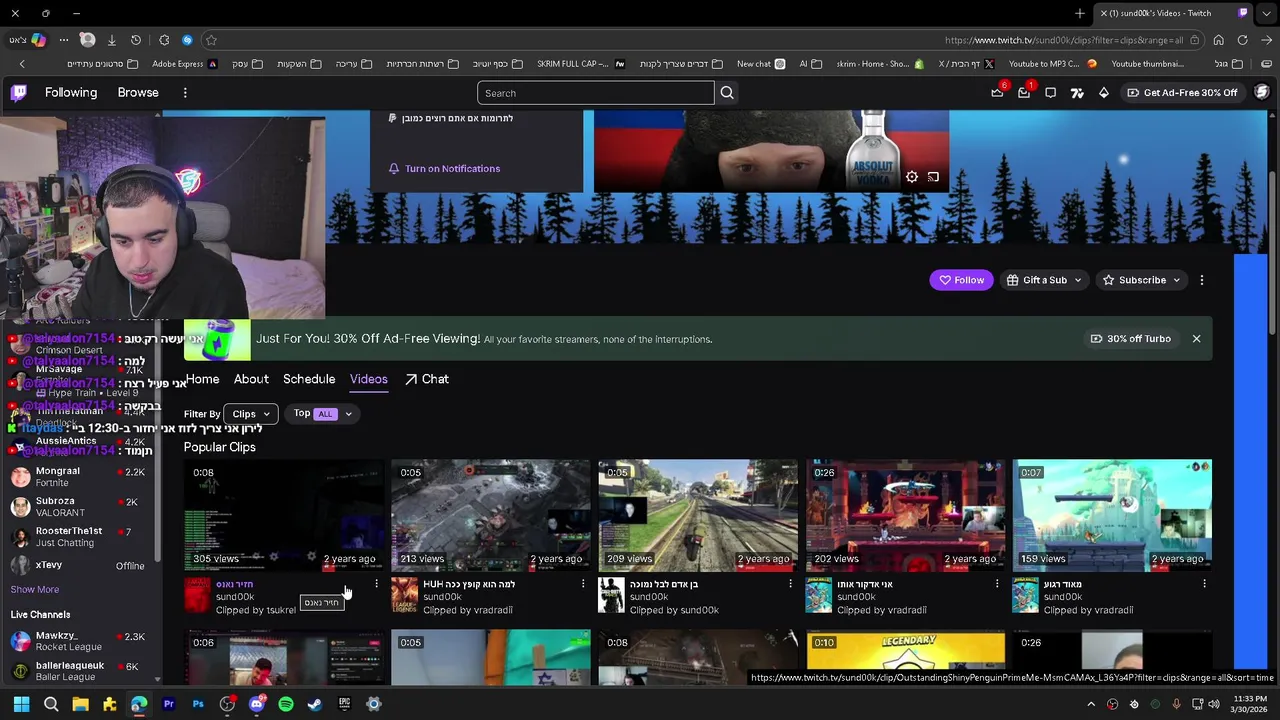Open options menu for 209 views clip
The image size is (1280, 720).
pyautogui.click(x=790, y=584)
